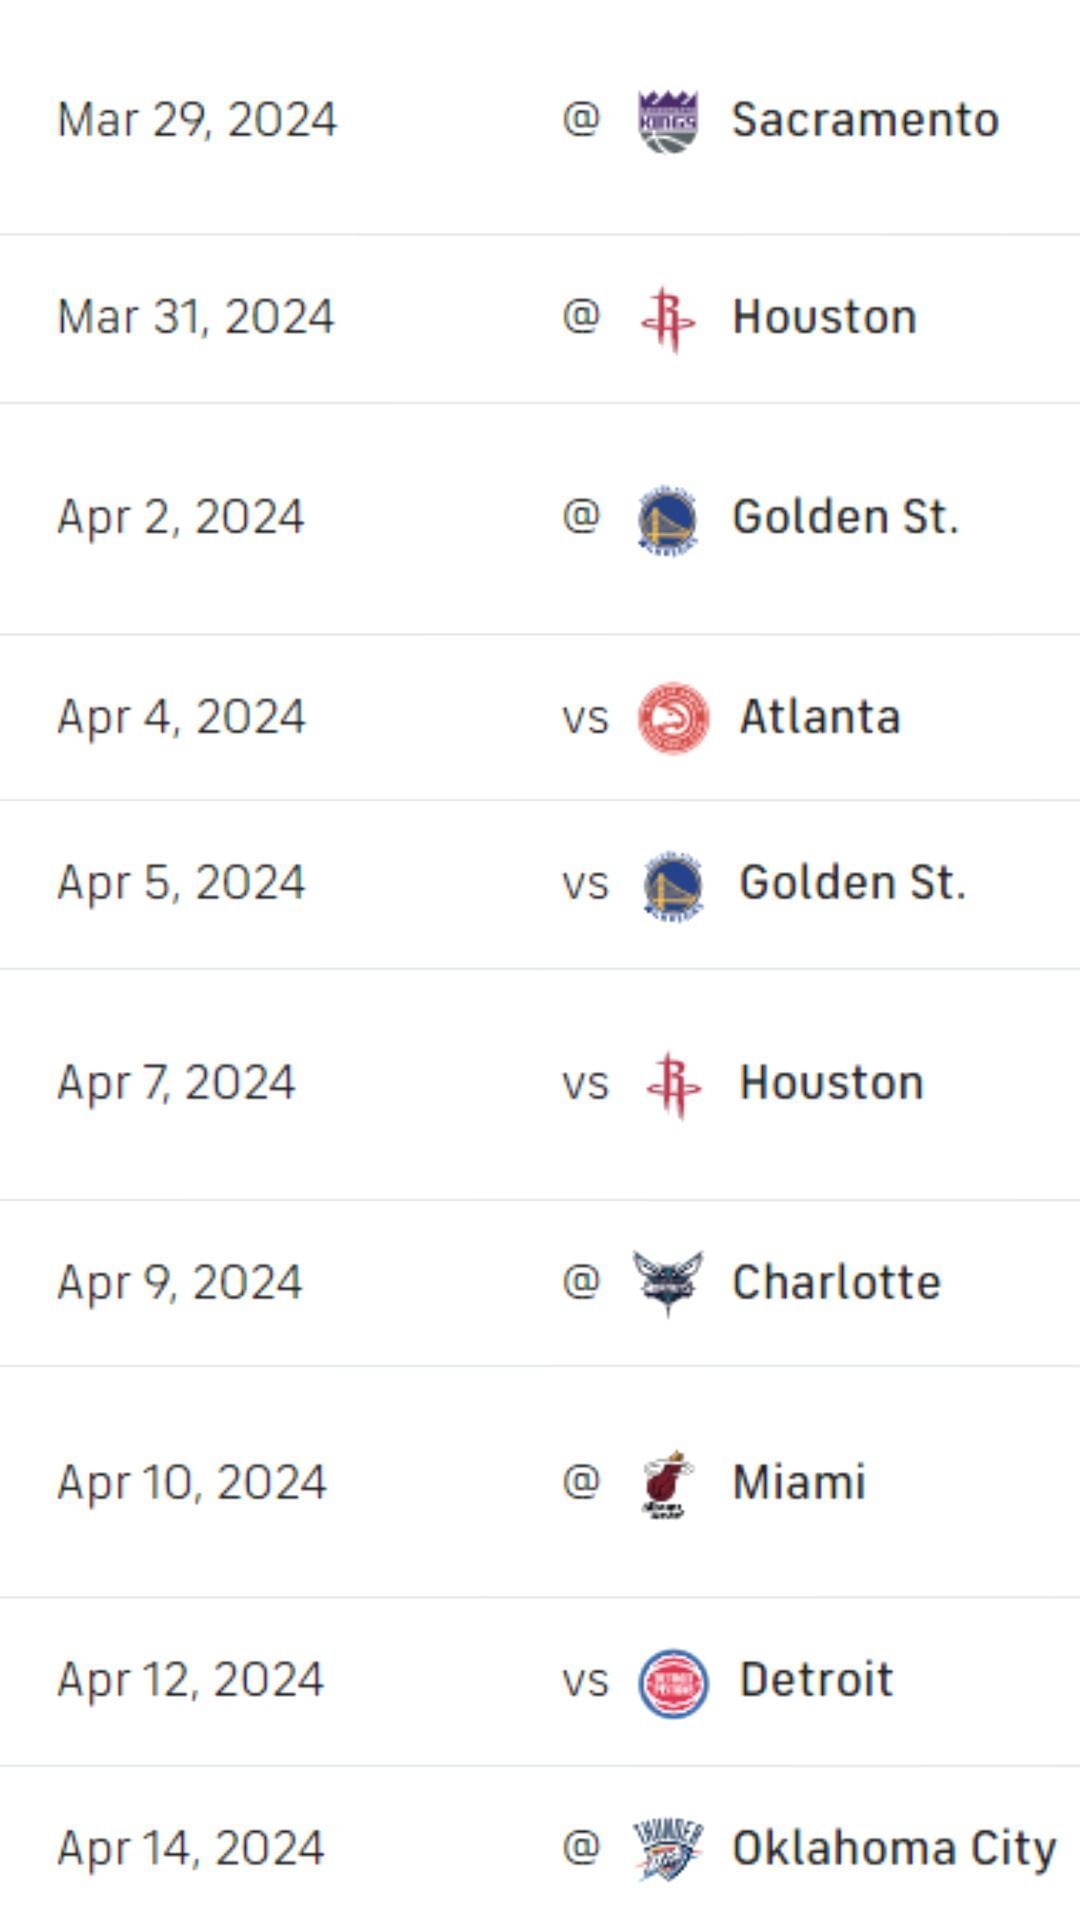This screenshot has width=1080, height=1920.
Task: Open the Atlanta team link
Action: click(x=820, y=717)
